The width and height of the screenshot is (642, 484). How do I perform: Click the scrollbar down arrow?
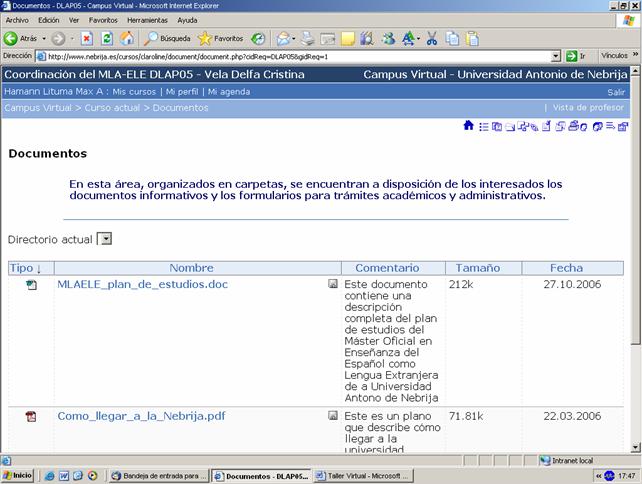pyautogui.click(x=635, y=448)
